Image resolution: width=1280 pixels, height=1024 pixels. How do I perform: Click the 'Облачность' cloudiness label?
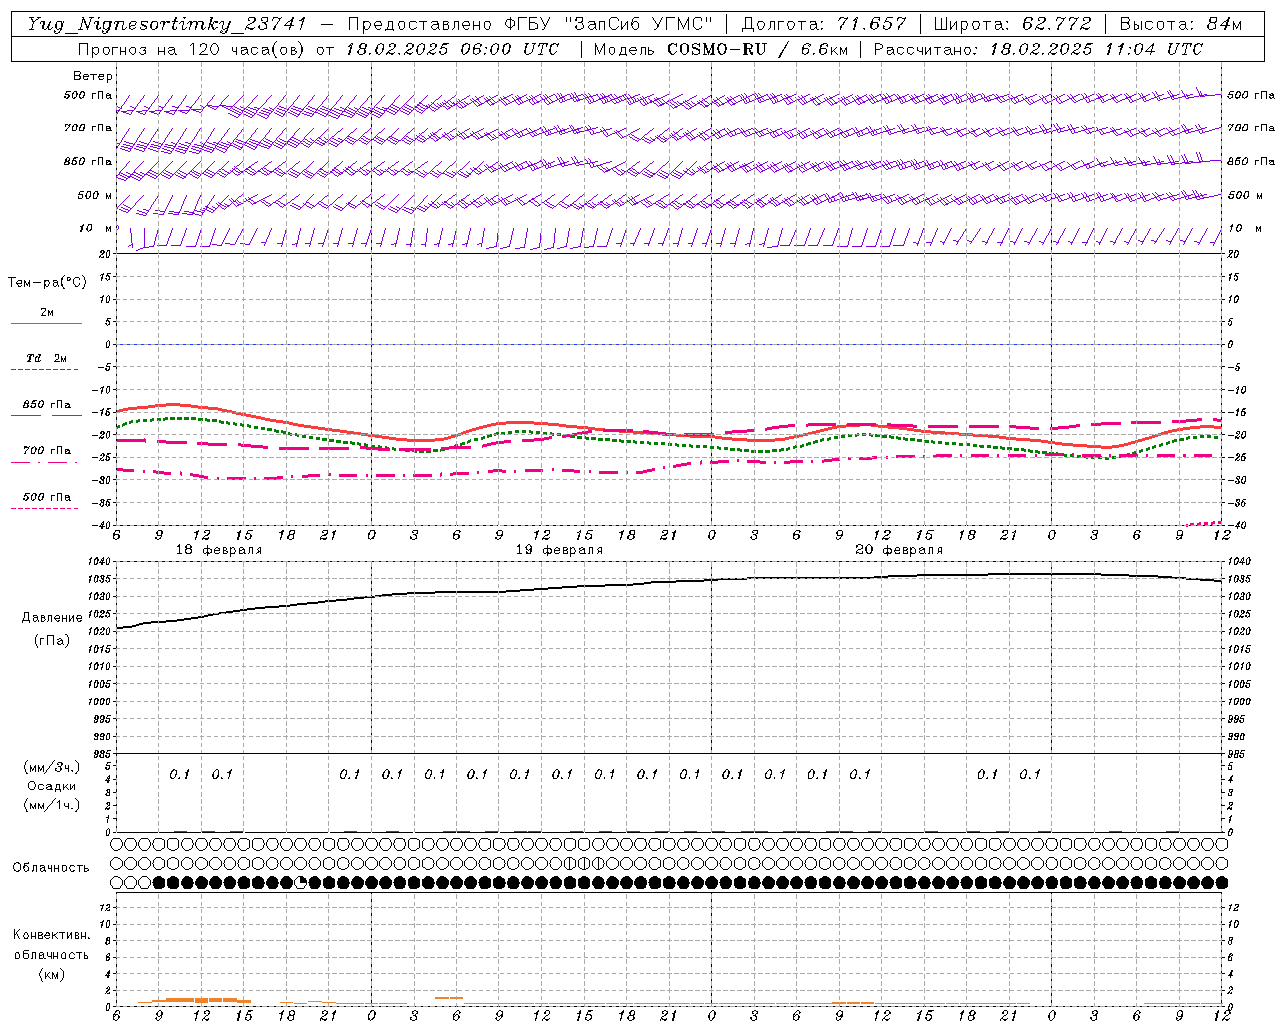51,868
